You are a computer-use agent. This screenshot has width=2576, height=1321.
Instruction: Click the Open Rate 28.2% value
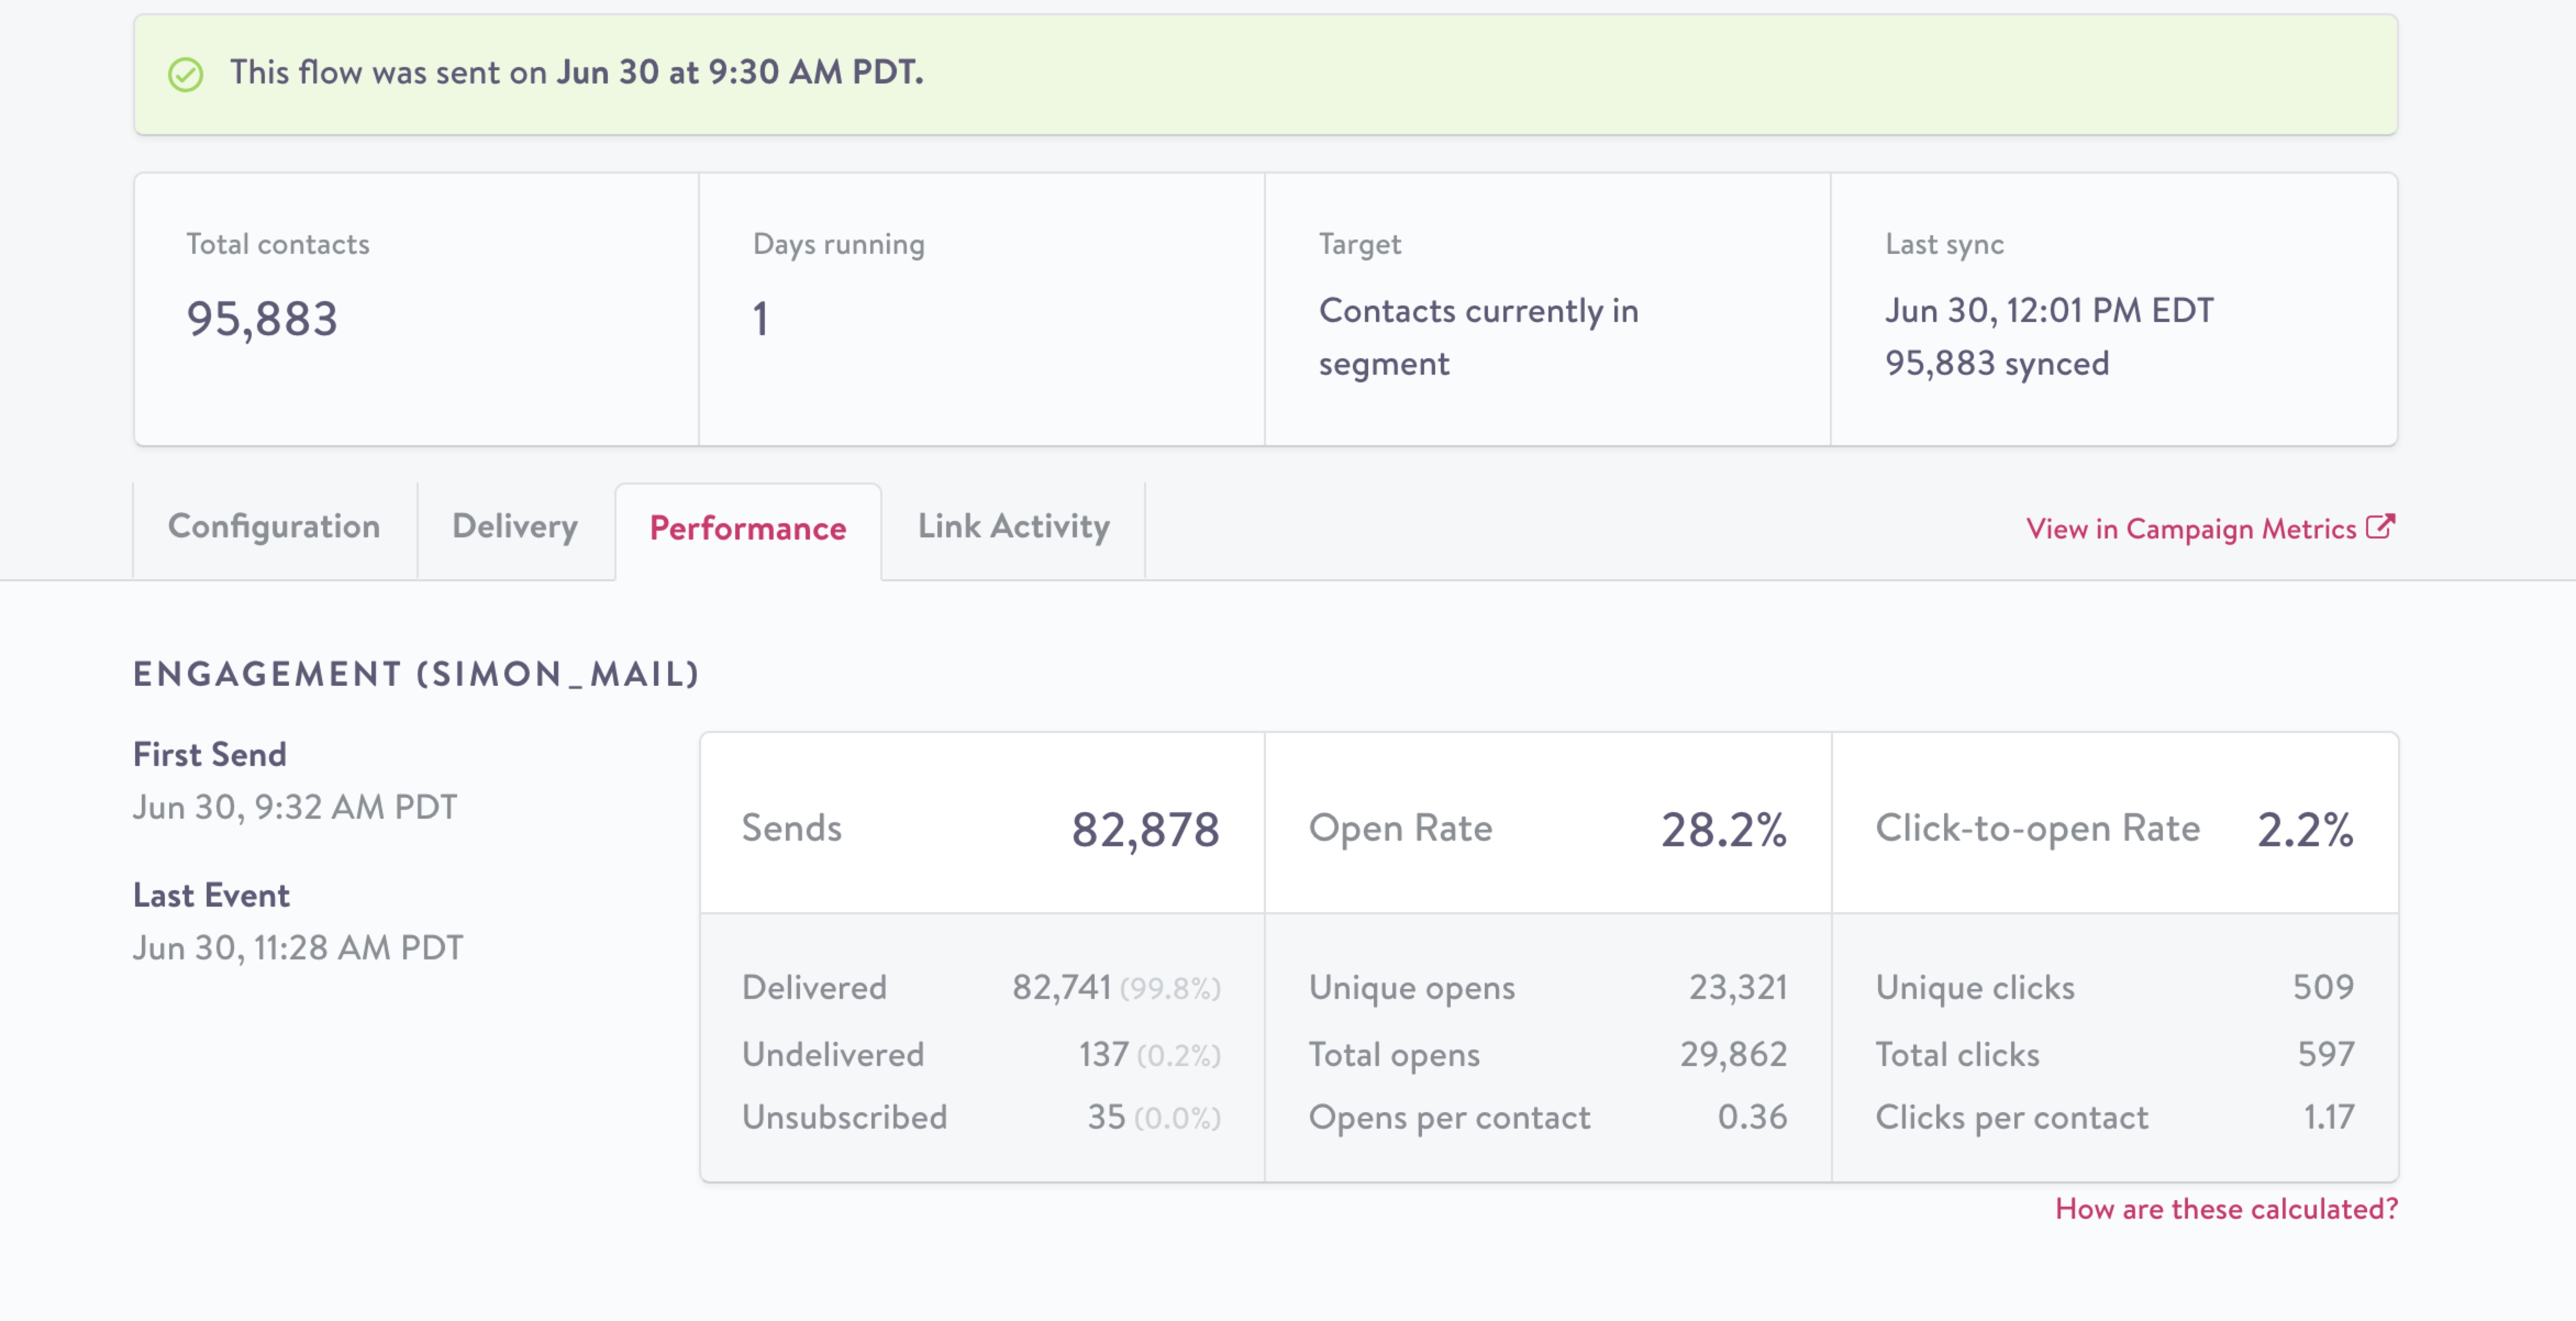(1723, 829)
